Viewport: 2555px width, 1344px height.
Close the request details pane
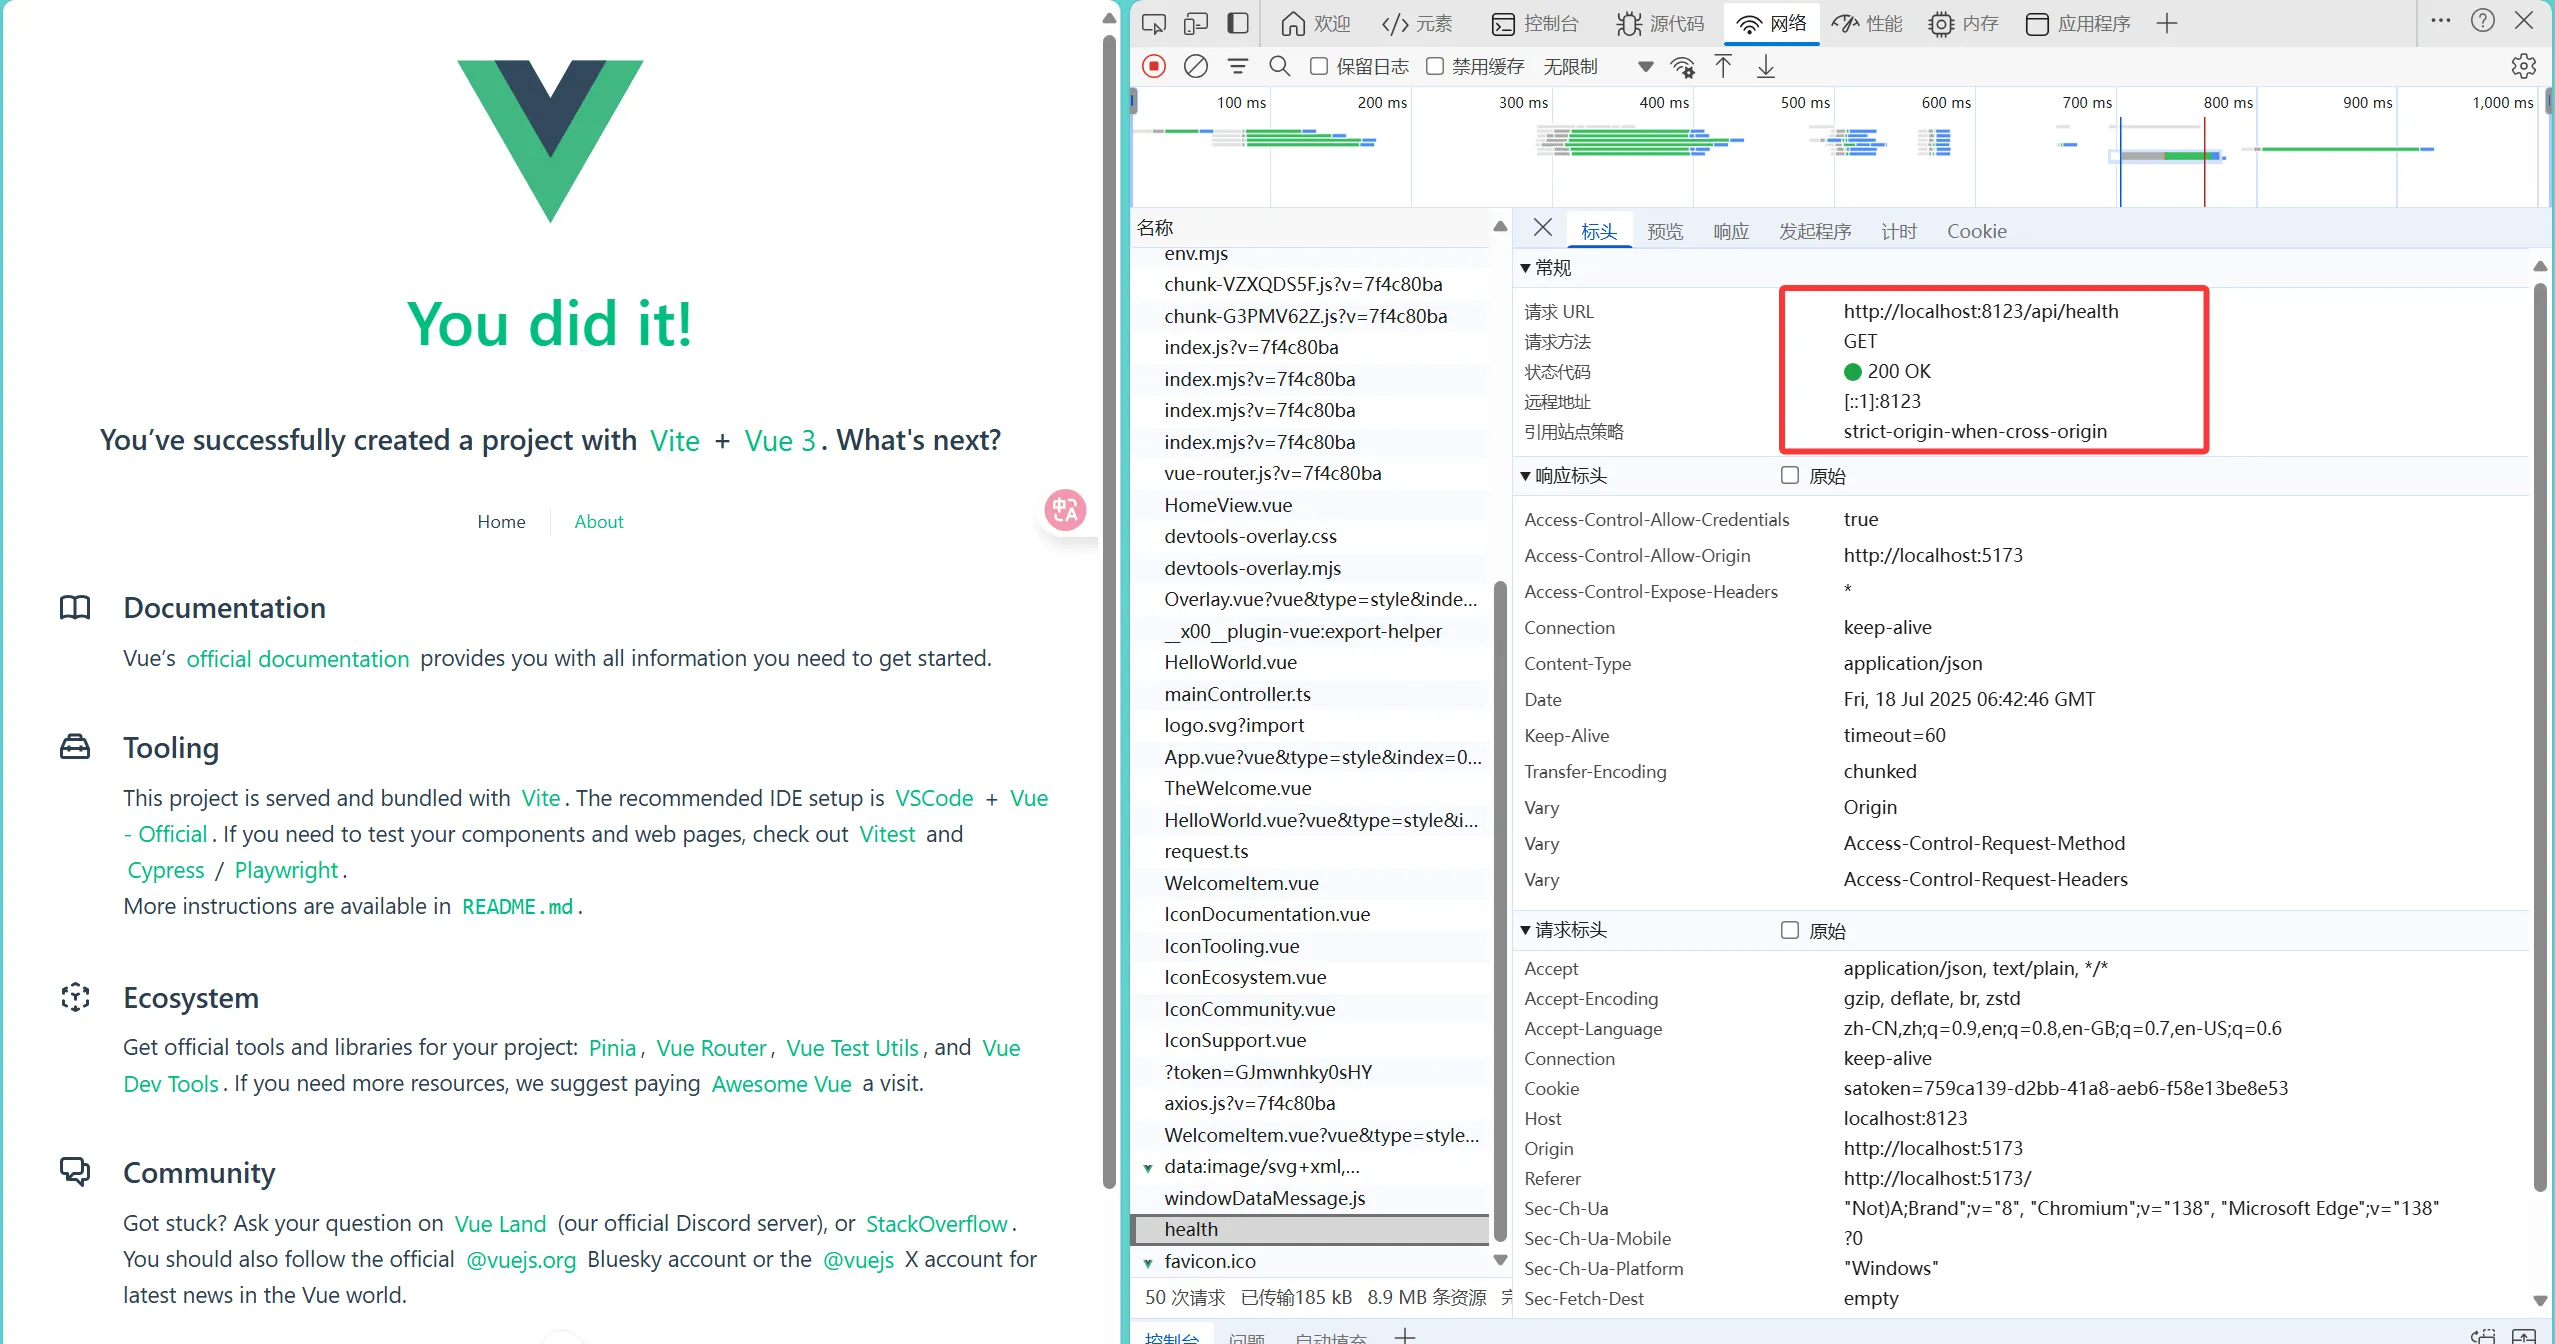[x=1543, y=228]
